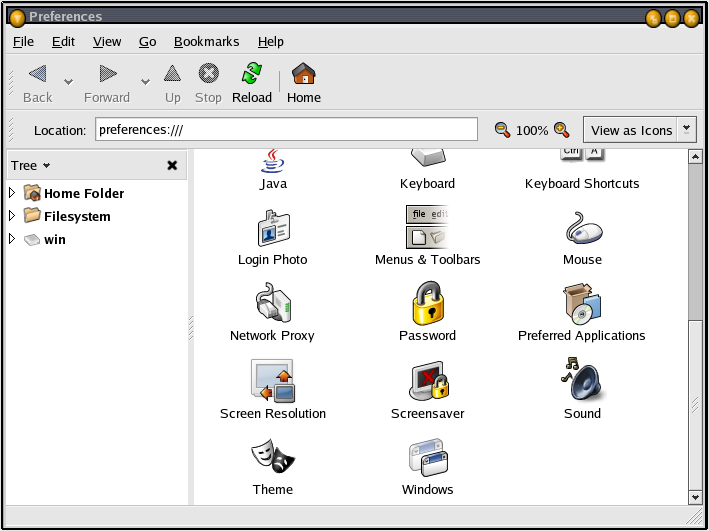Open the Screensaver icon
Image resolution: width=709 pixels, height=531 pixels.
pyautogui.click(x=428, y=381)
